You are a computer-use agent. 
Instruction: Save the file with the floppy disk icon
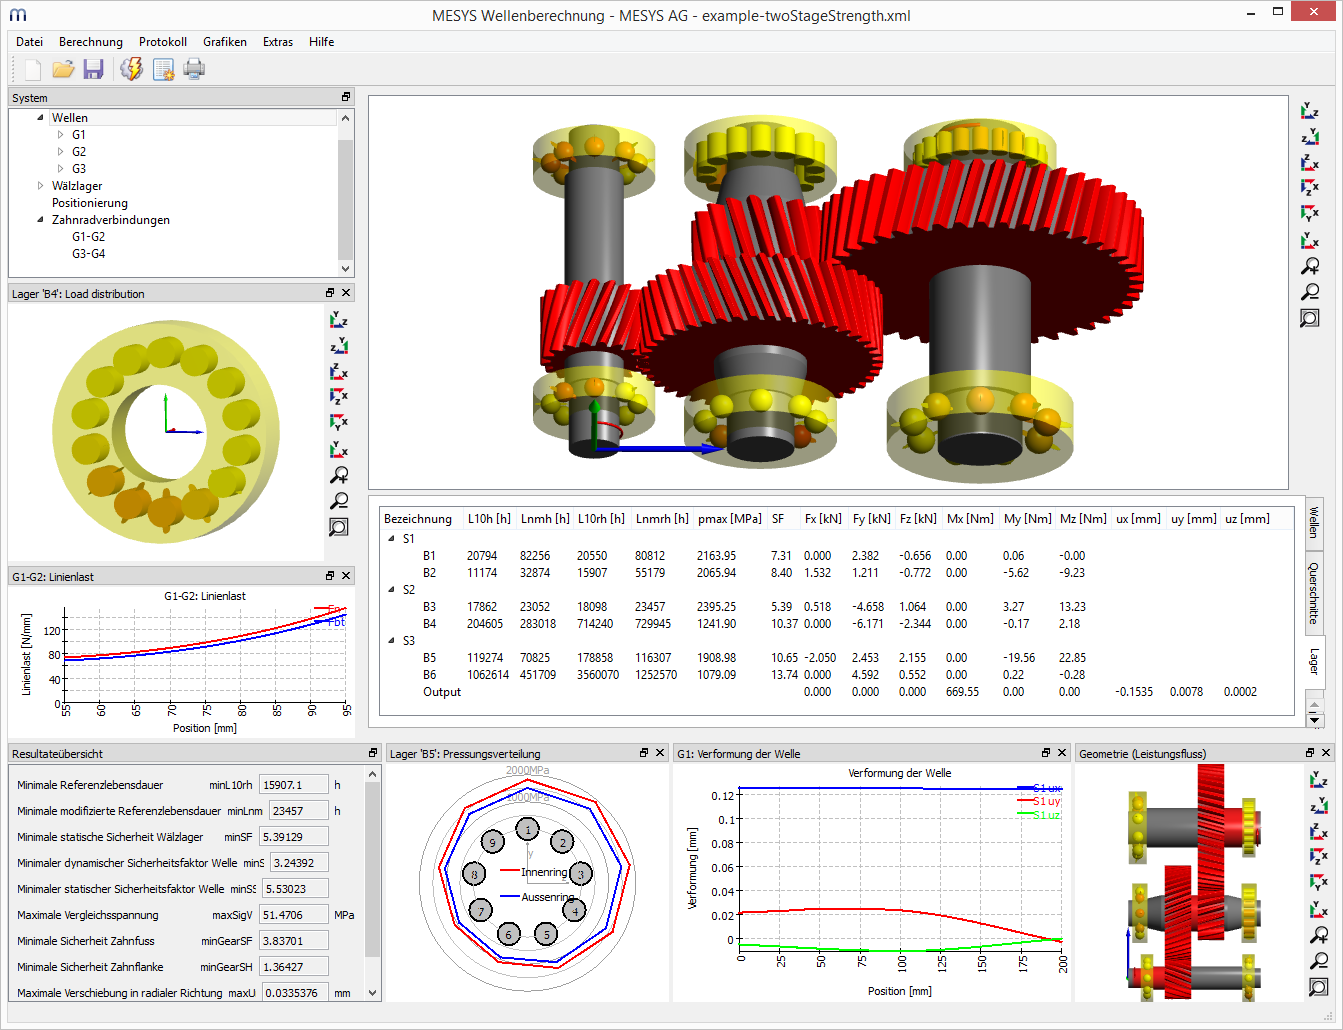[x=93, y=69]
